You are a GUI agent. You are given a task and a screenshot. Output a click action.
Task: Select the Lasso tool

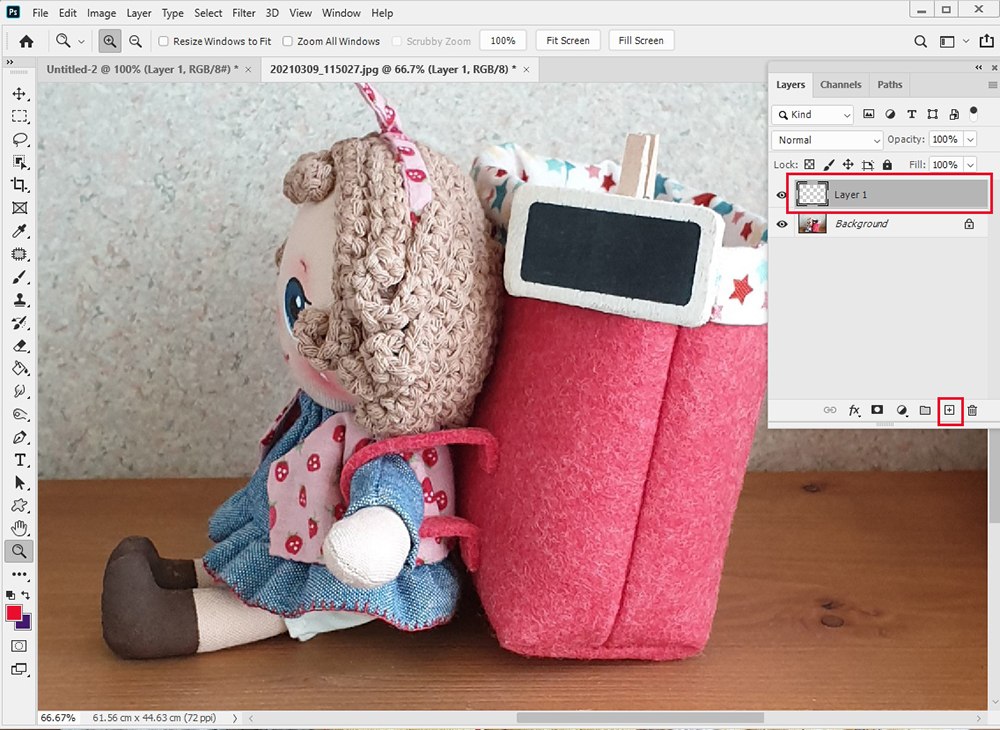click(19, 139)
